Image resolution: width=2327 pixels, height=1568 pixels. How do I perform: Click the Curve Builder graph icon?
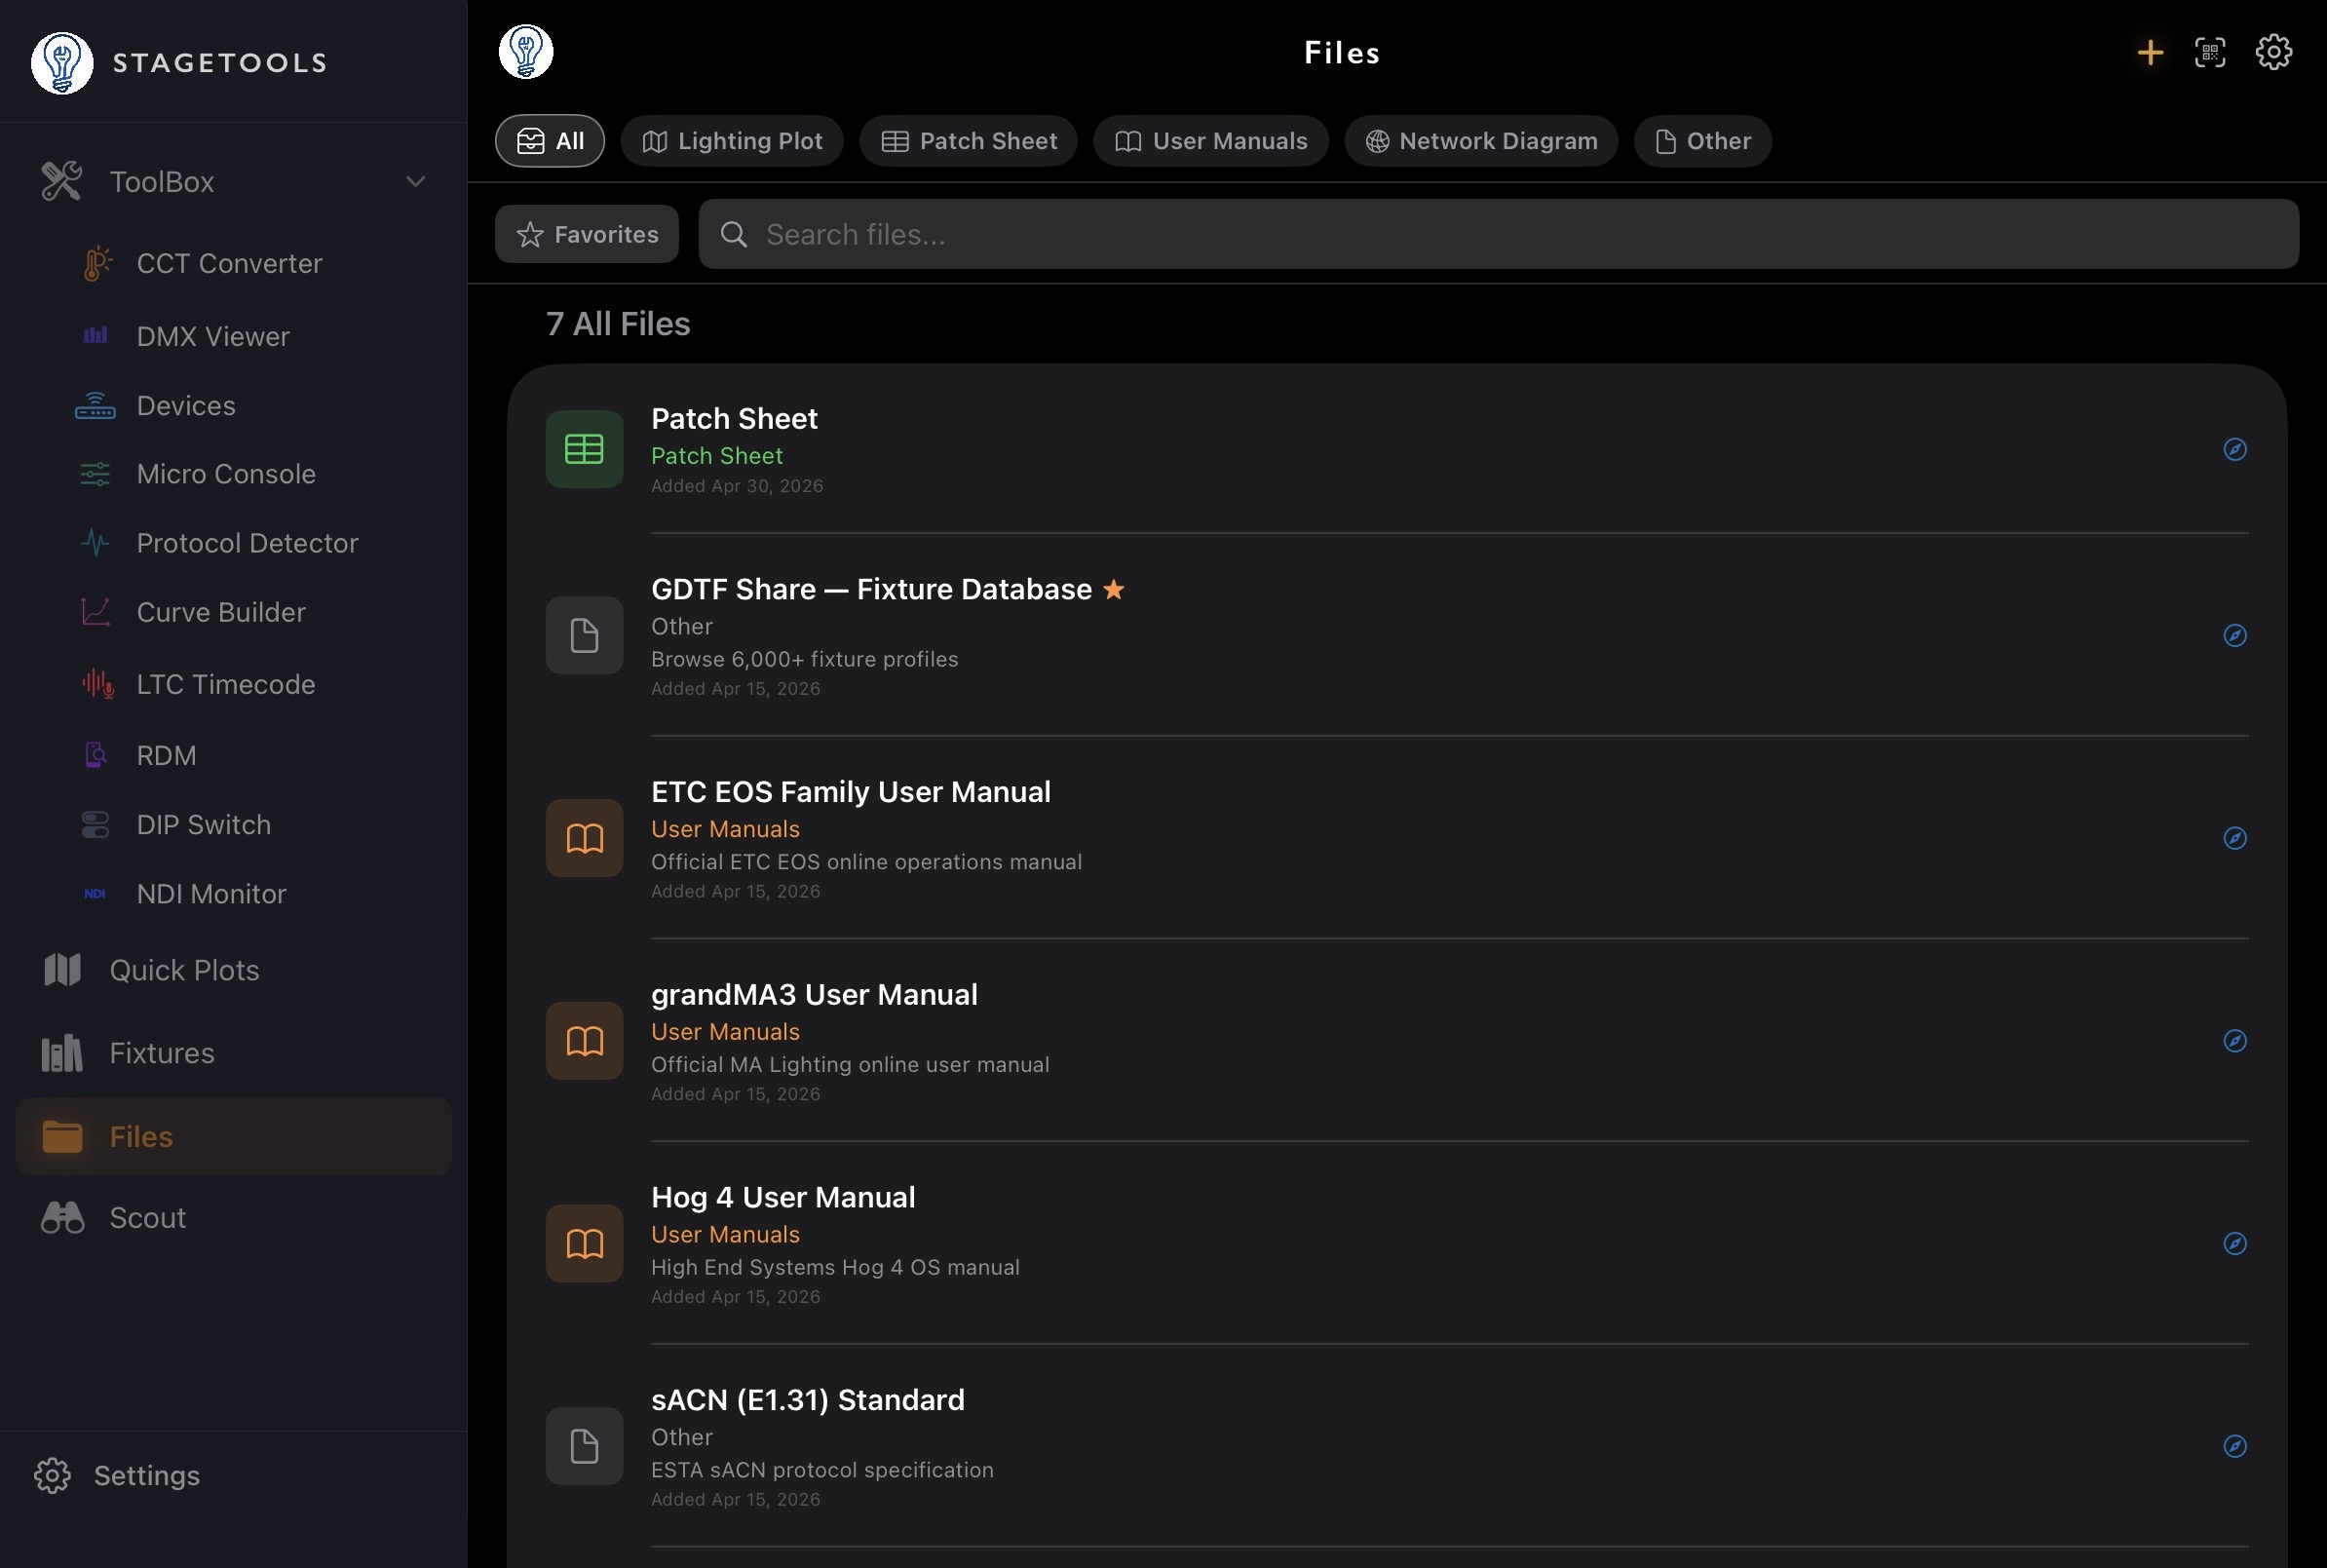tap(95, 612)
